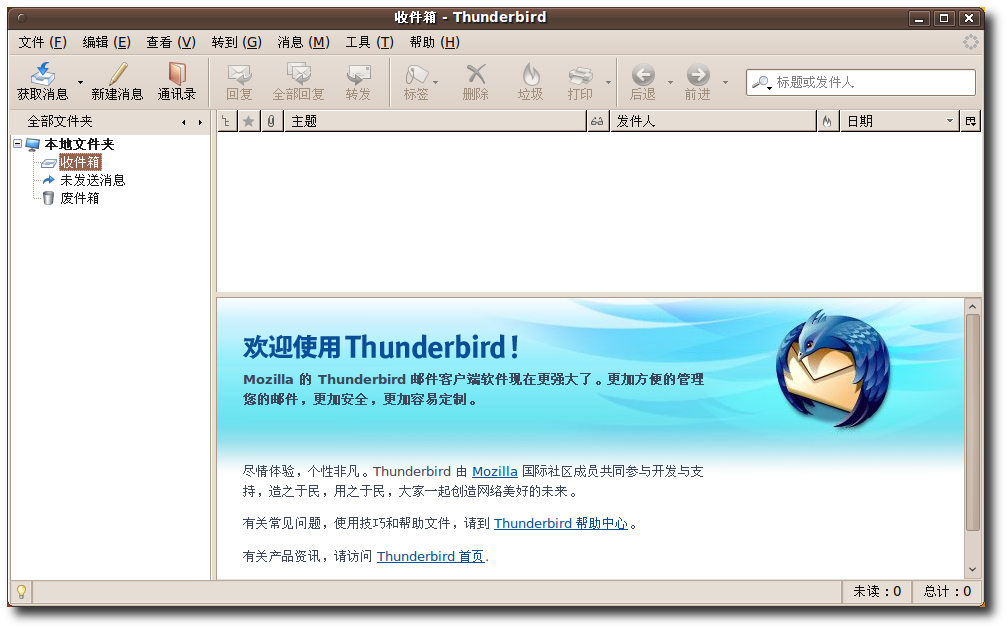Select the 收件箱 inbox folder
Screen dimensions: 1008x630
[x=80, y=162]
